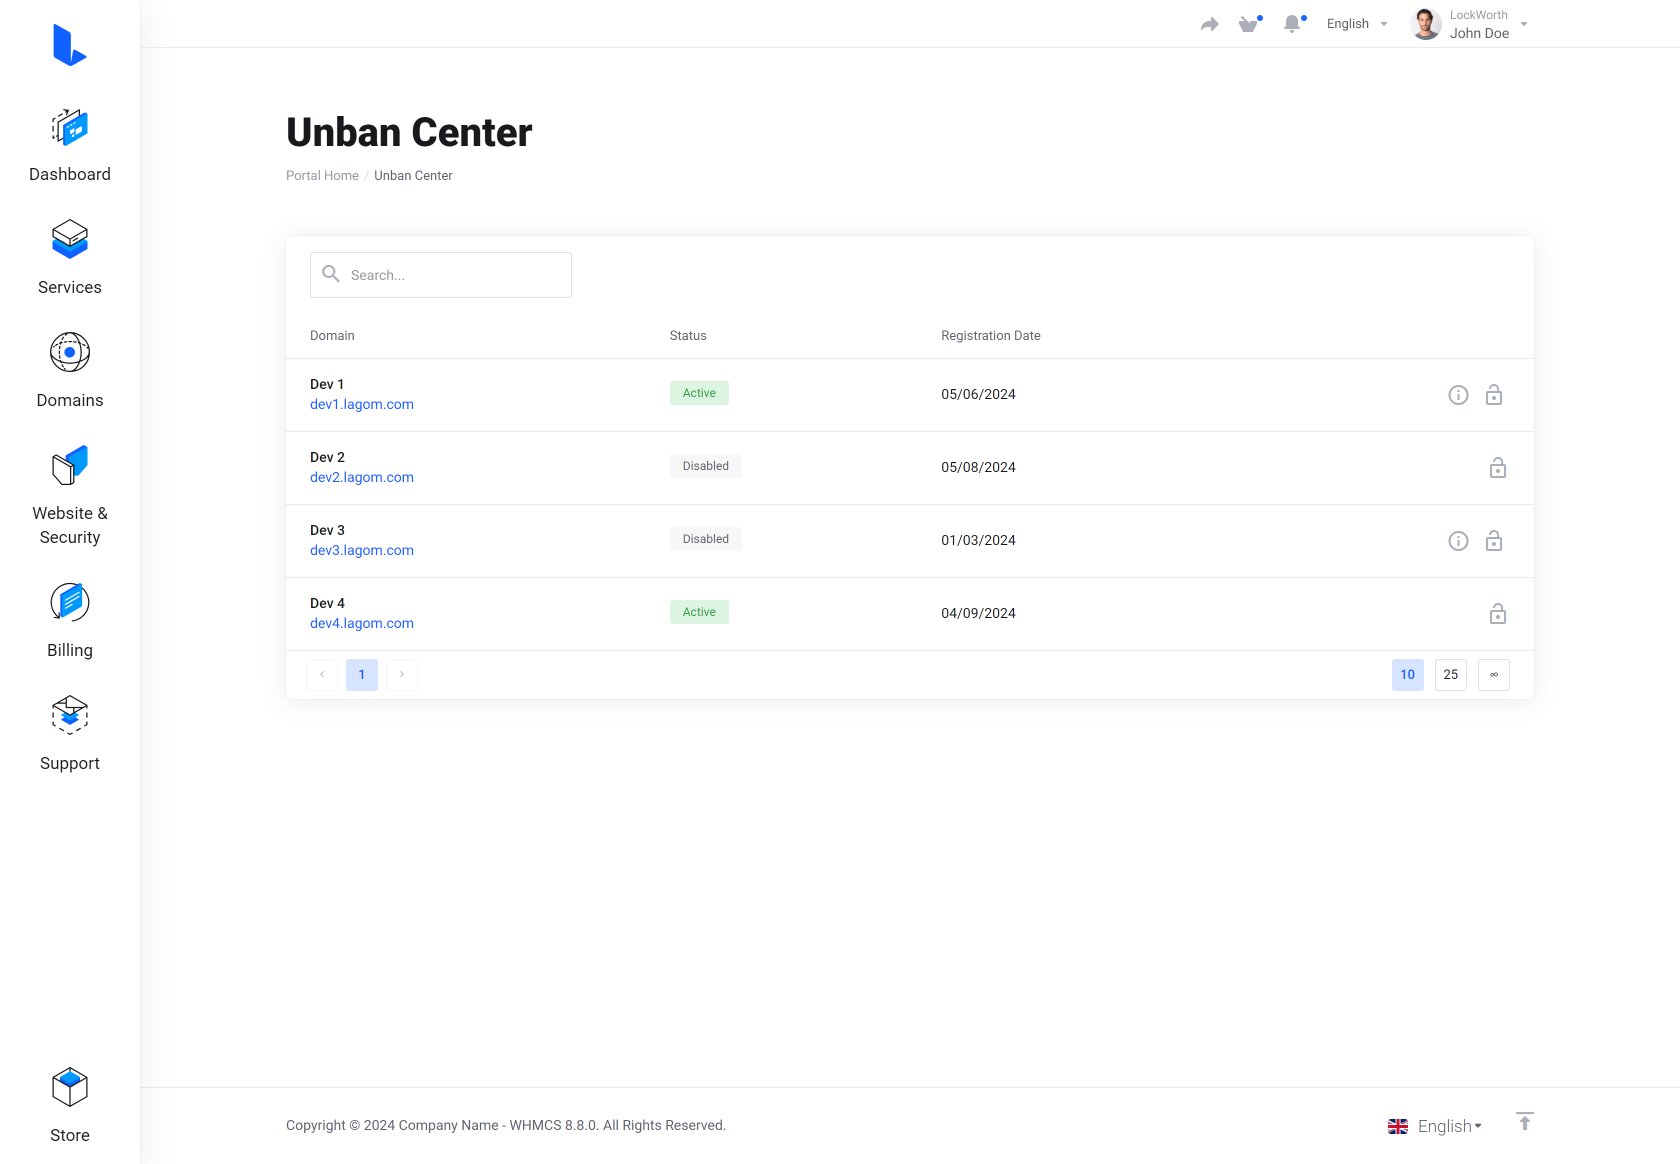Image resolution: width=1680 pixels, height=1164 pixels.
Task: Click the Disabled badge for Dev 2
Action: (x=706, y=466)
